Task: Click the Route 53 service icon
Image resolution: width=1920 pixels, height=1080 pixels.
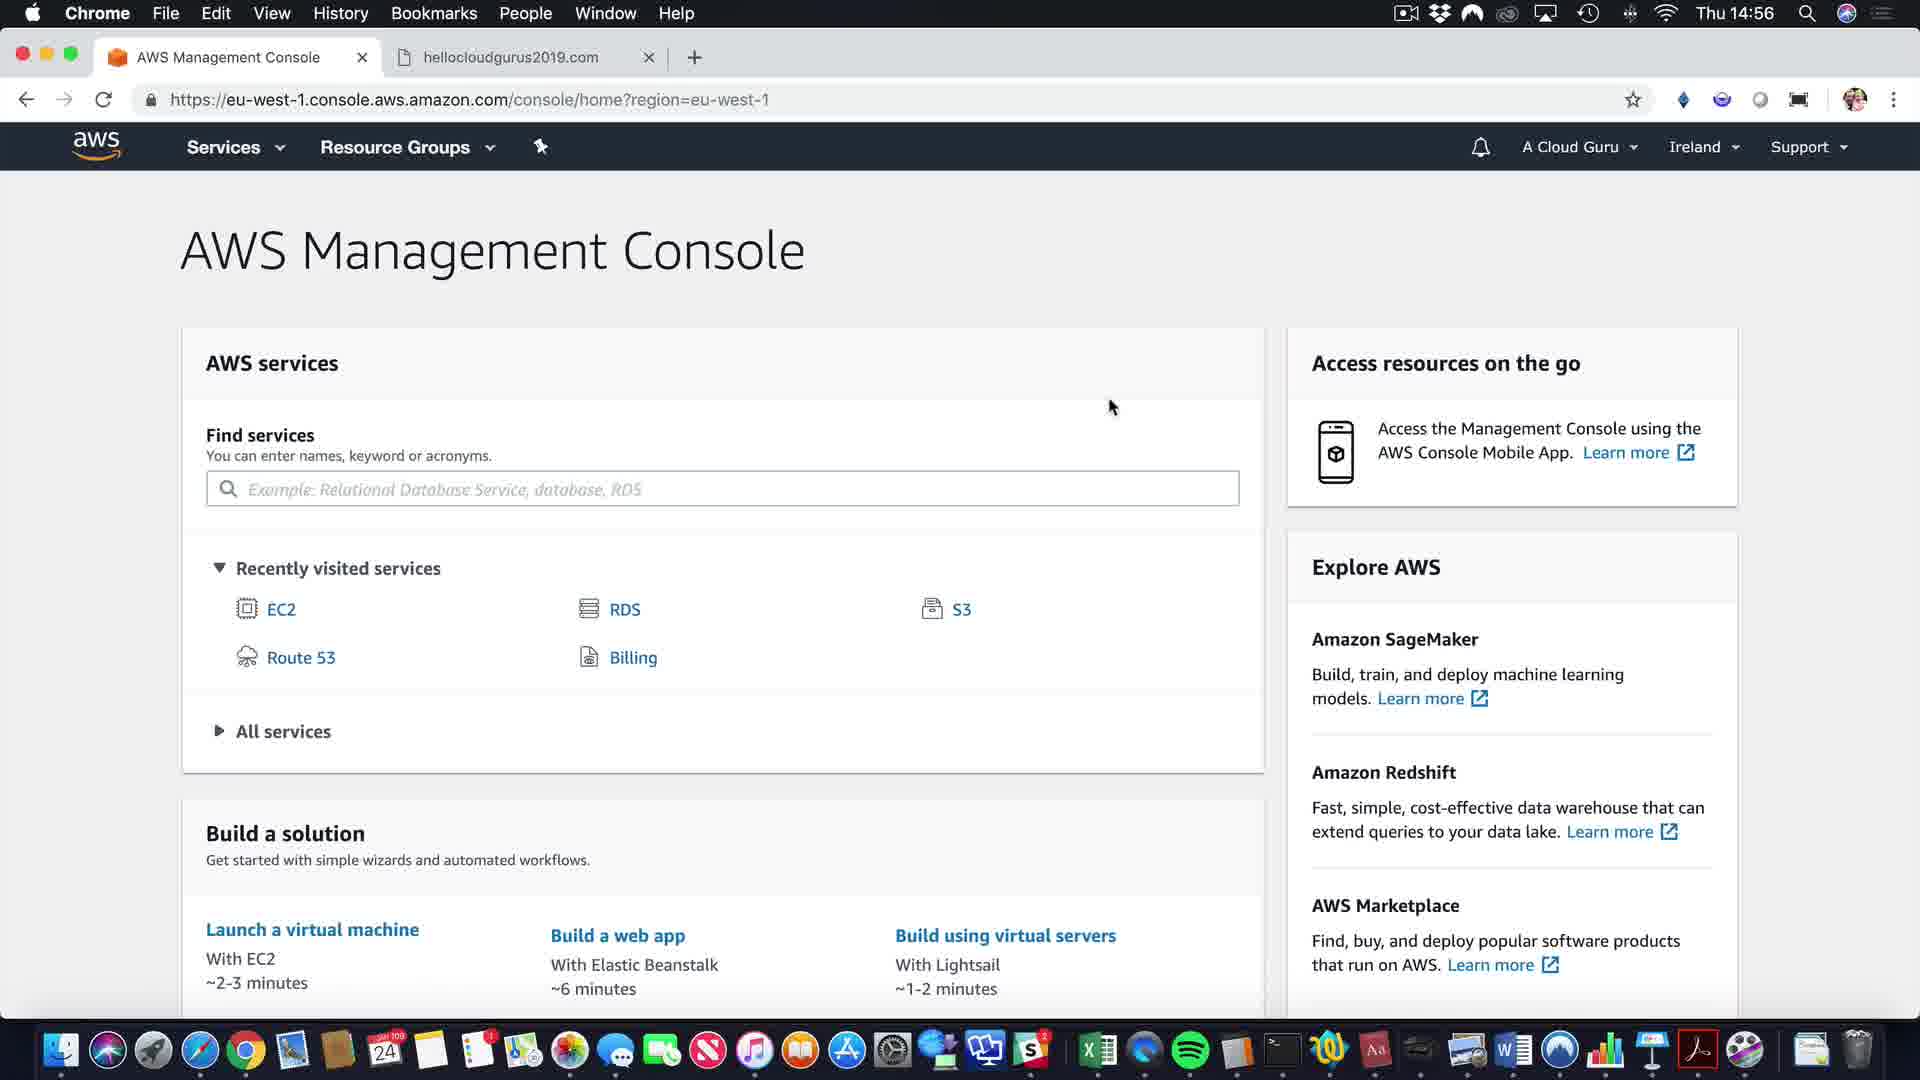Action: (x=246, y=657)
